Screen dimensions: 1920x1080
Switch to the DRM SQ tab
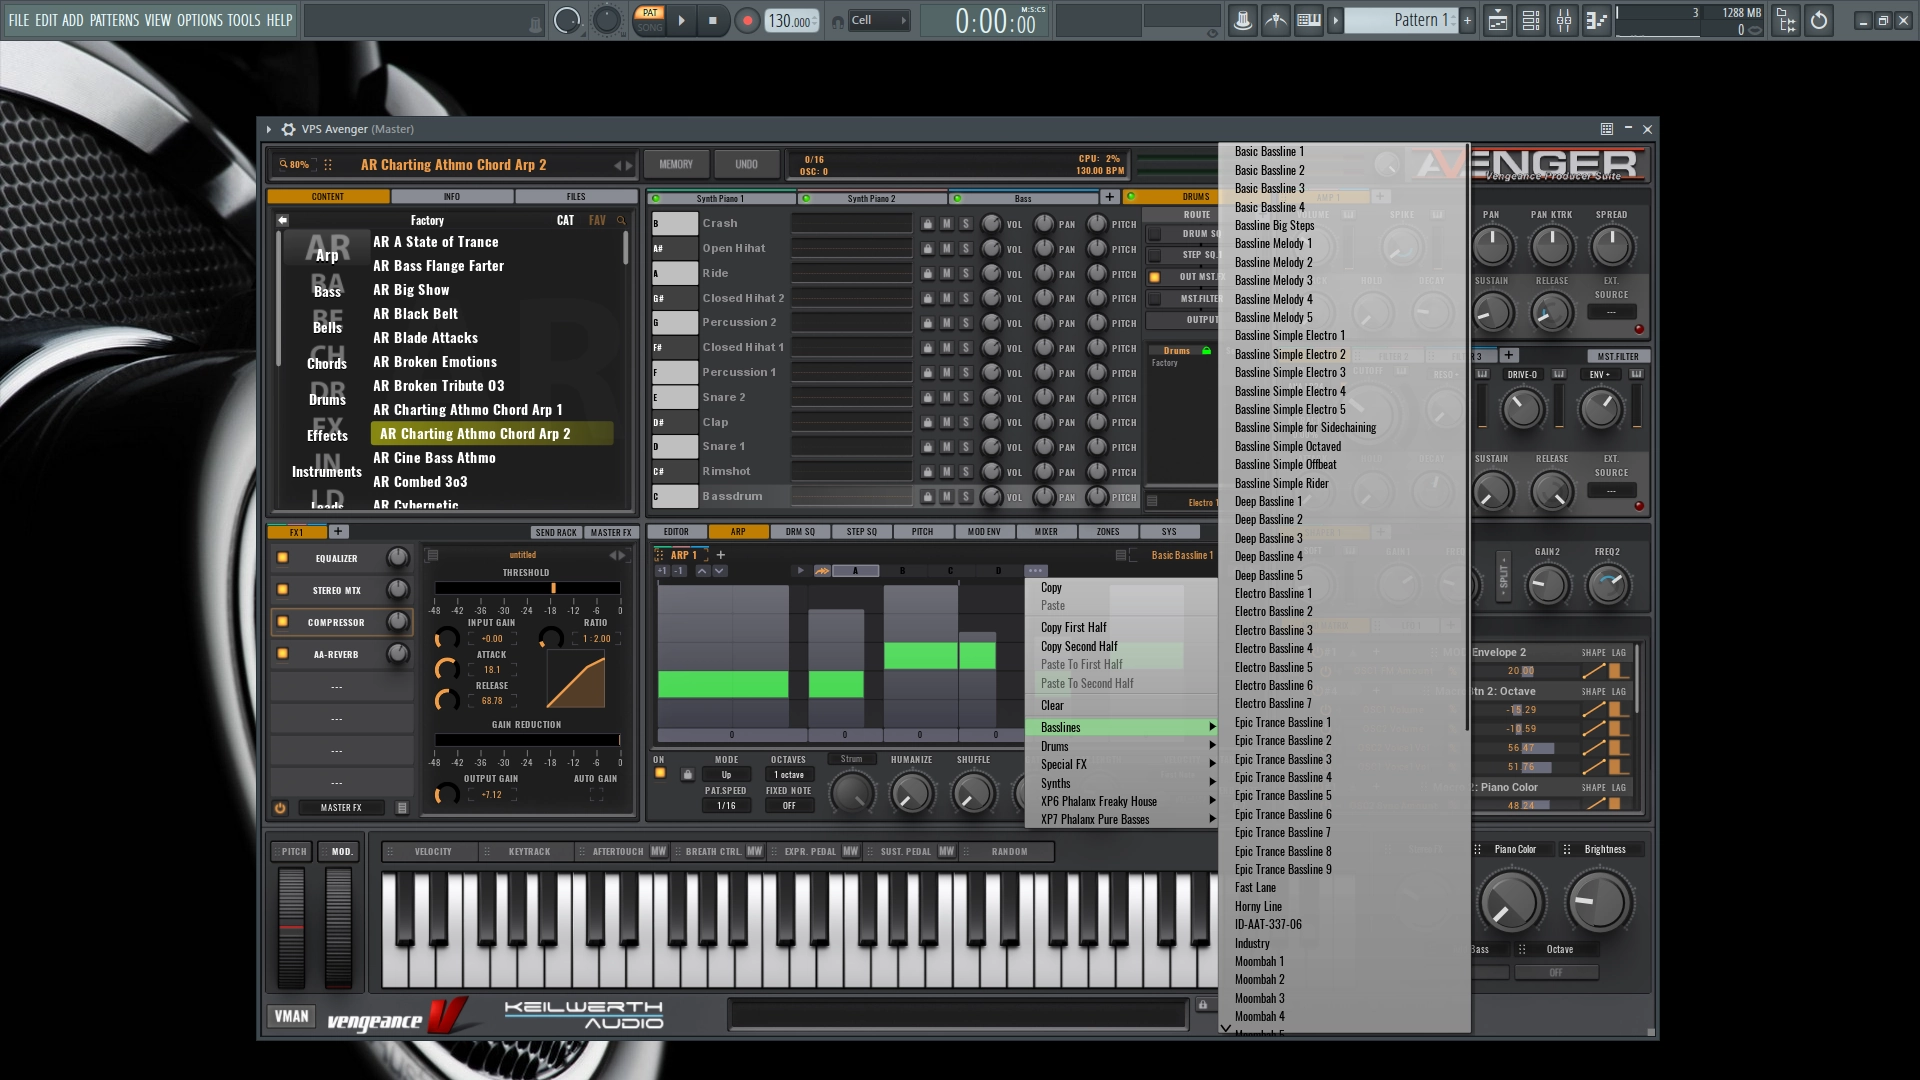800,532
